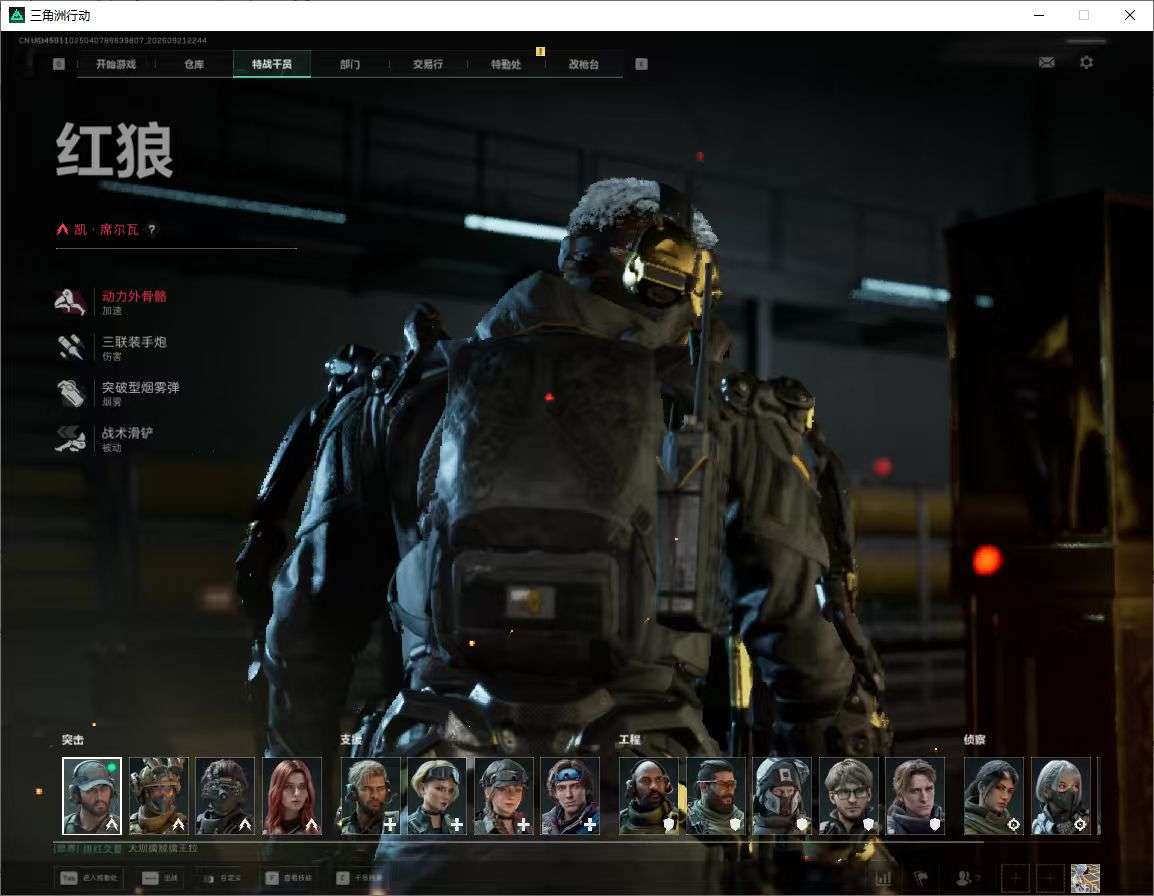Viewport: 1154px width, 896px height.
Task: Select the 动力外骨骼 exoskeleton skill icon
Action: (x=71, y=302)
